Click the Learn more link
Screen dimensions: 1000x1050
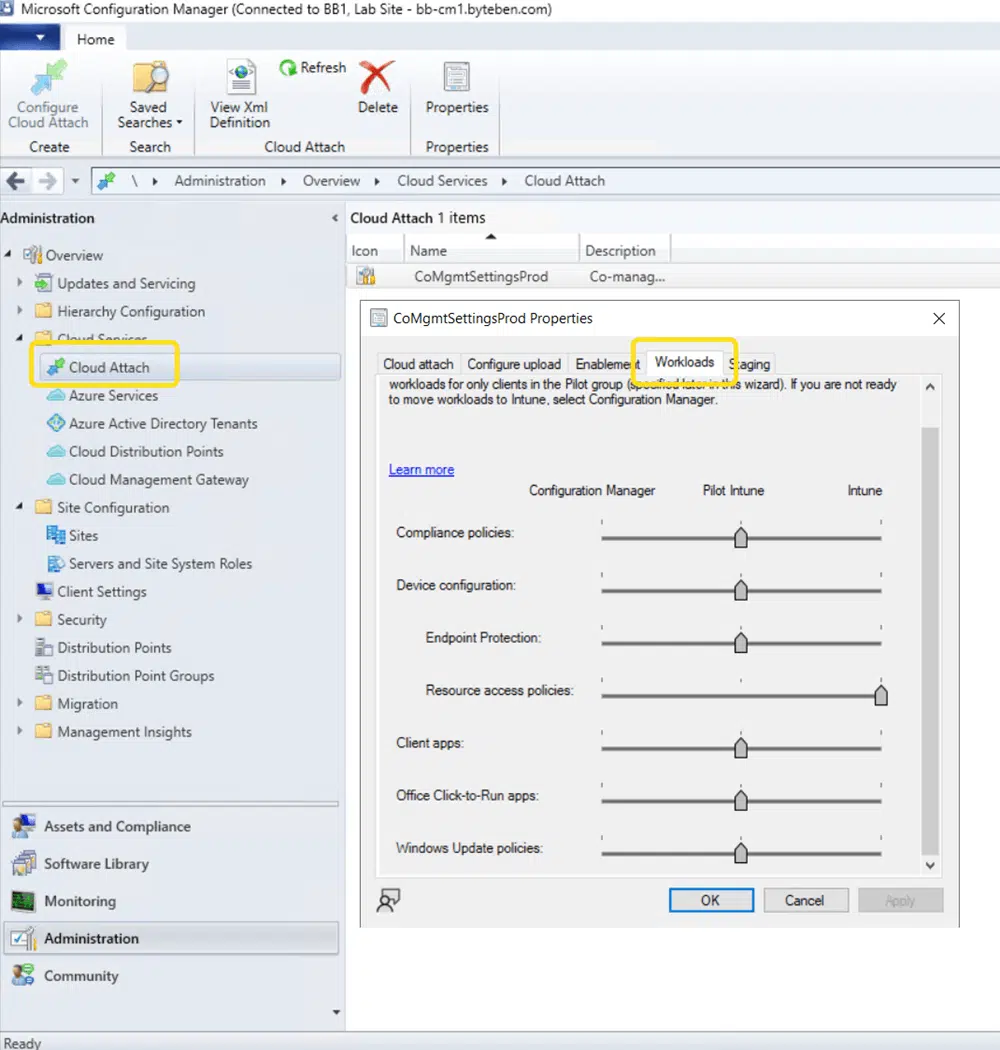(x=421, y=470)
